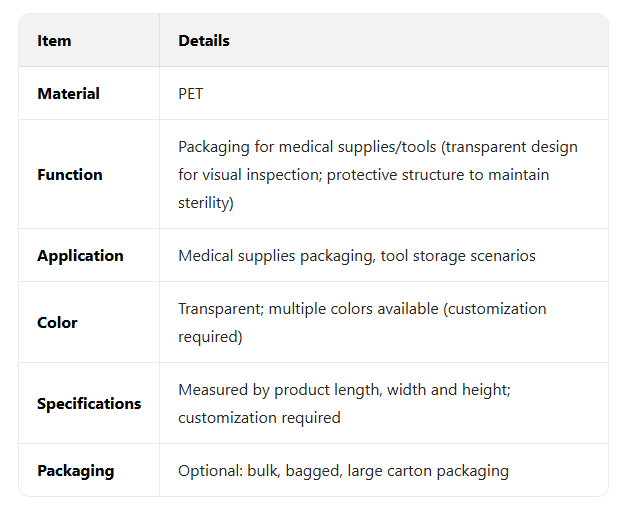The height and width of the screenshot is (509, 631).
Task: Click the "Details" column header
Action: tap(204, 41)
